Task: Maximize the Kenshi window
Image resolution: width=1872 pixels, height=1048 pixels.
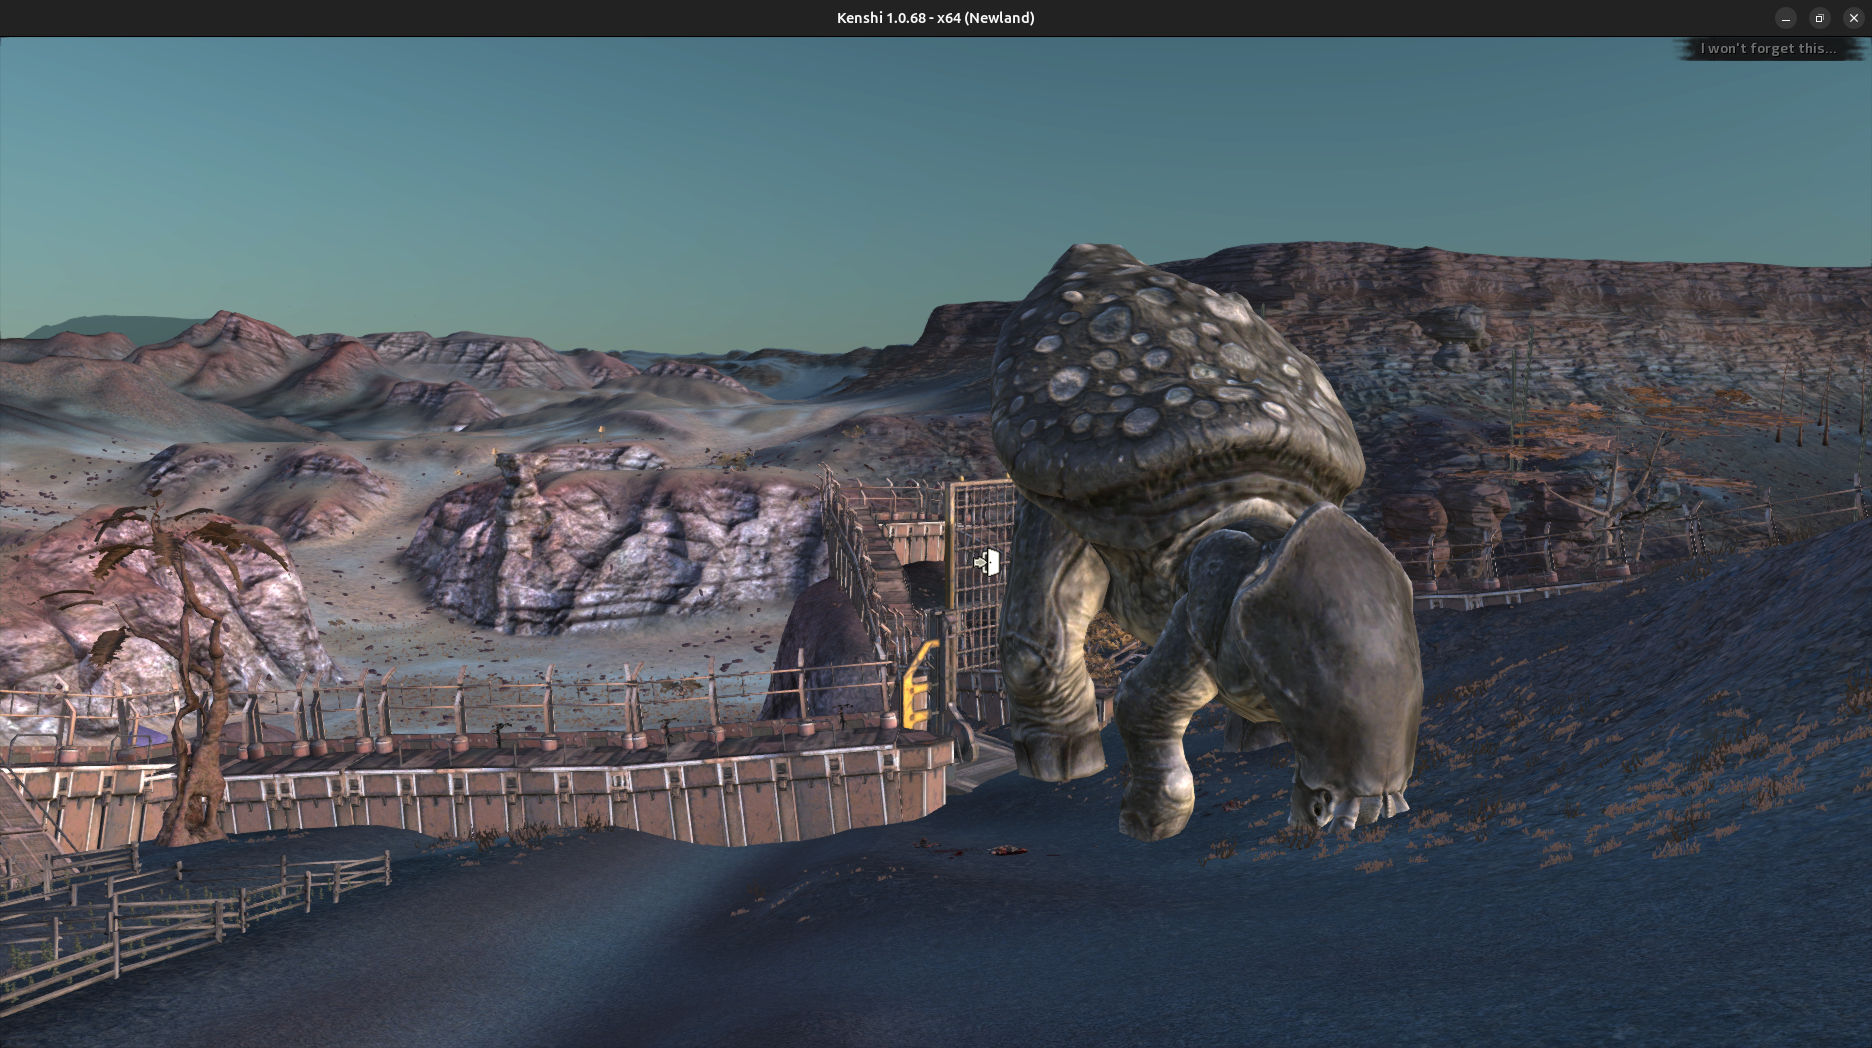Action: [x=1820, y=18]
